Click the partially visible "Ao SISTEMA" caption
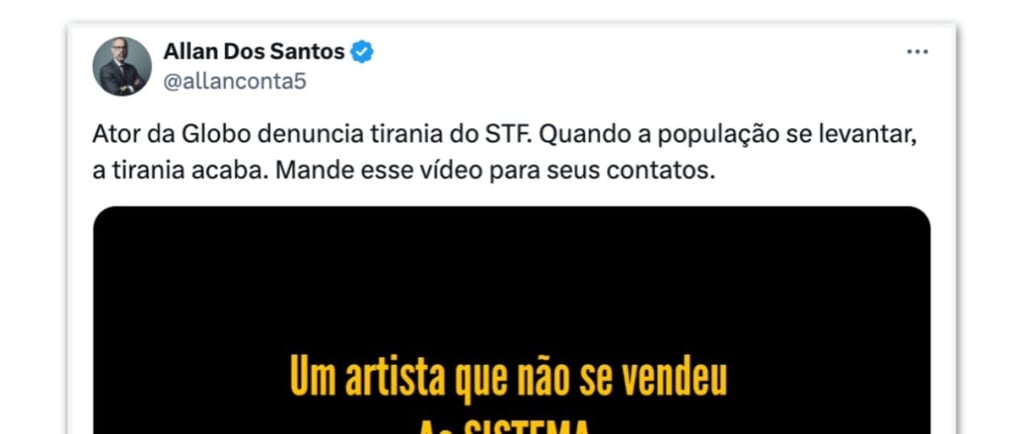Viewport: 1024px width, 434px height. [x=503, y=427]
